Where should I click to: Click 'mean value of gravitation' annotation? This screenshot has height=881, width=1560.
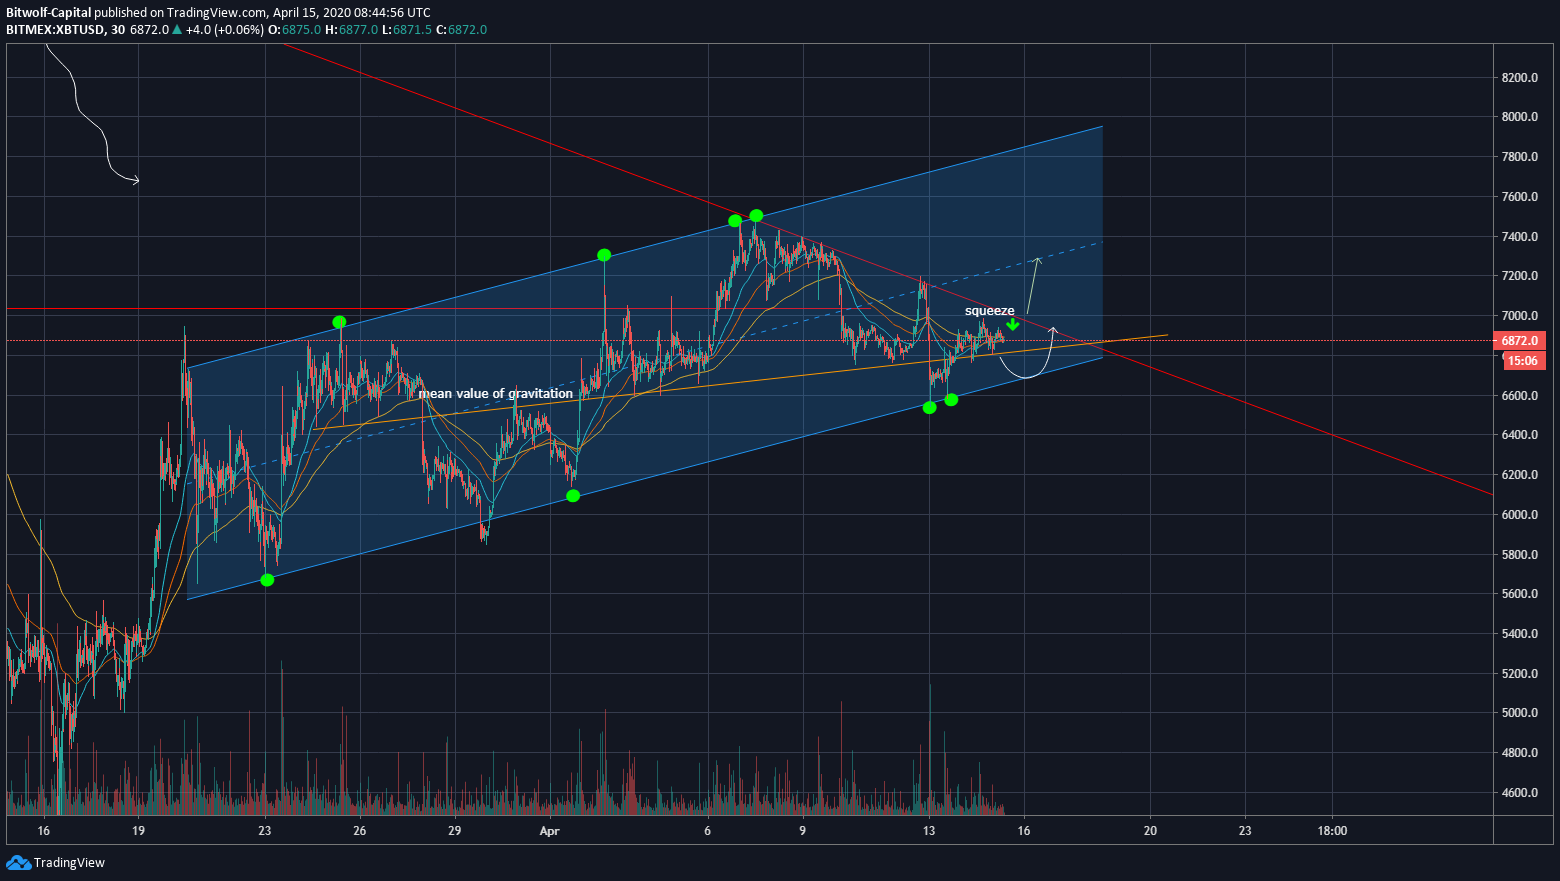495,393
